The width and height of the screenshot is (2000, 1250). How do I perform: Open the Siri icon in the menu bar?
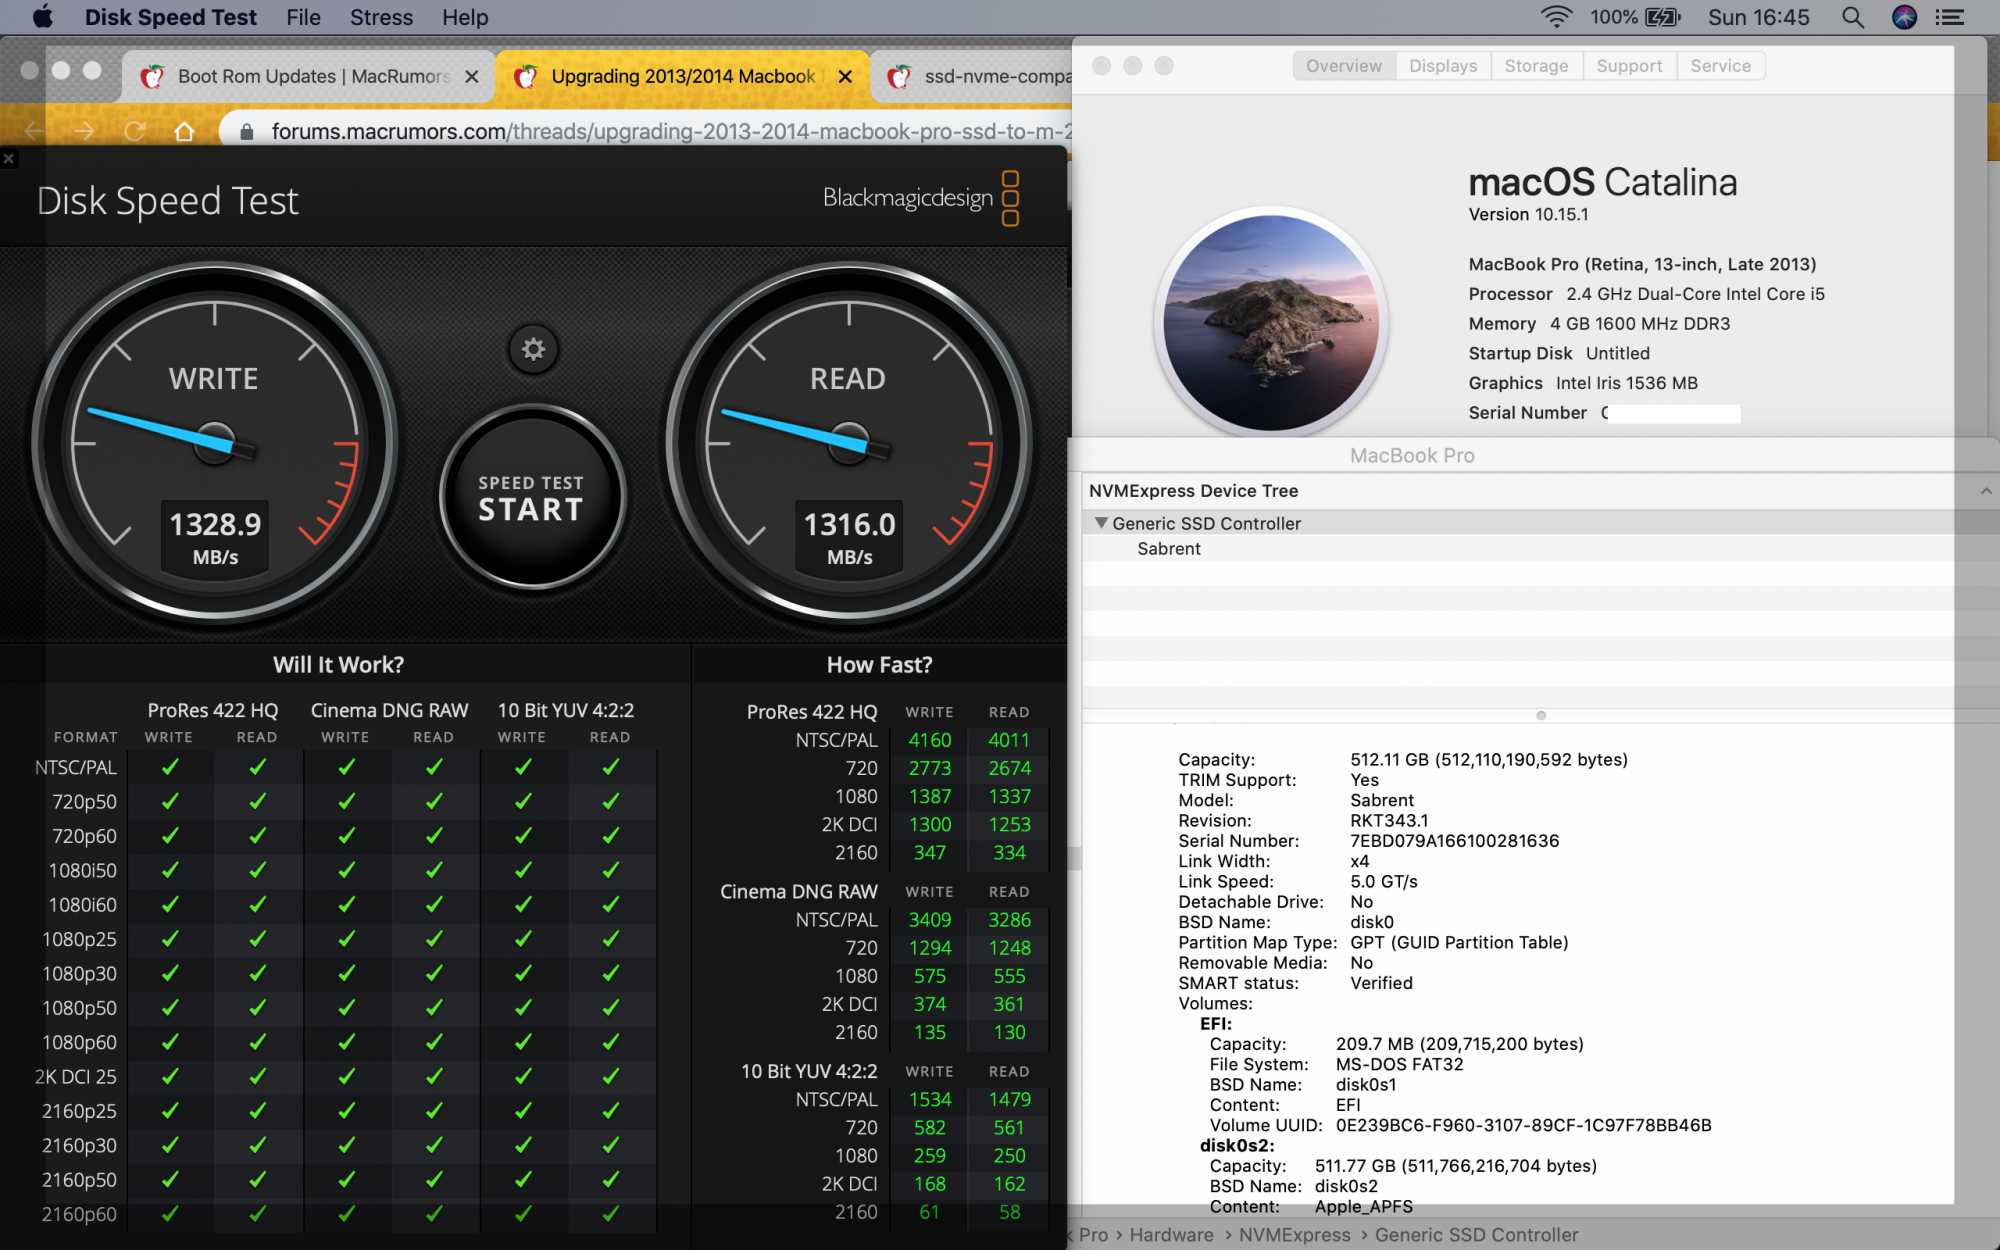click(1904, 17)
